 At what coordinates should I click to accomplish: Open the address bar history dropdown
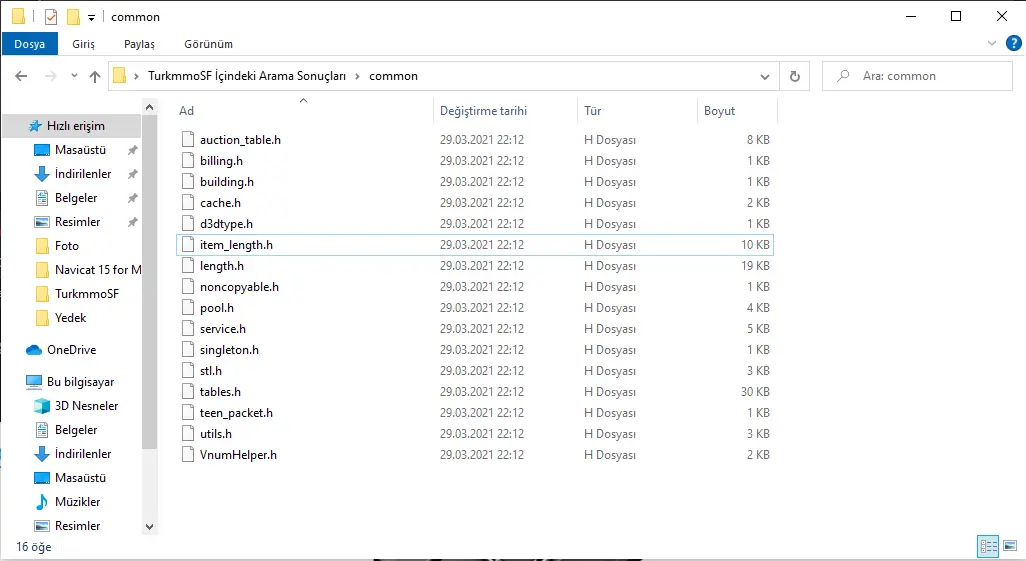767,76
